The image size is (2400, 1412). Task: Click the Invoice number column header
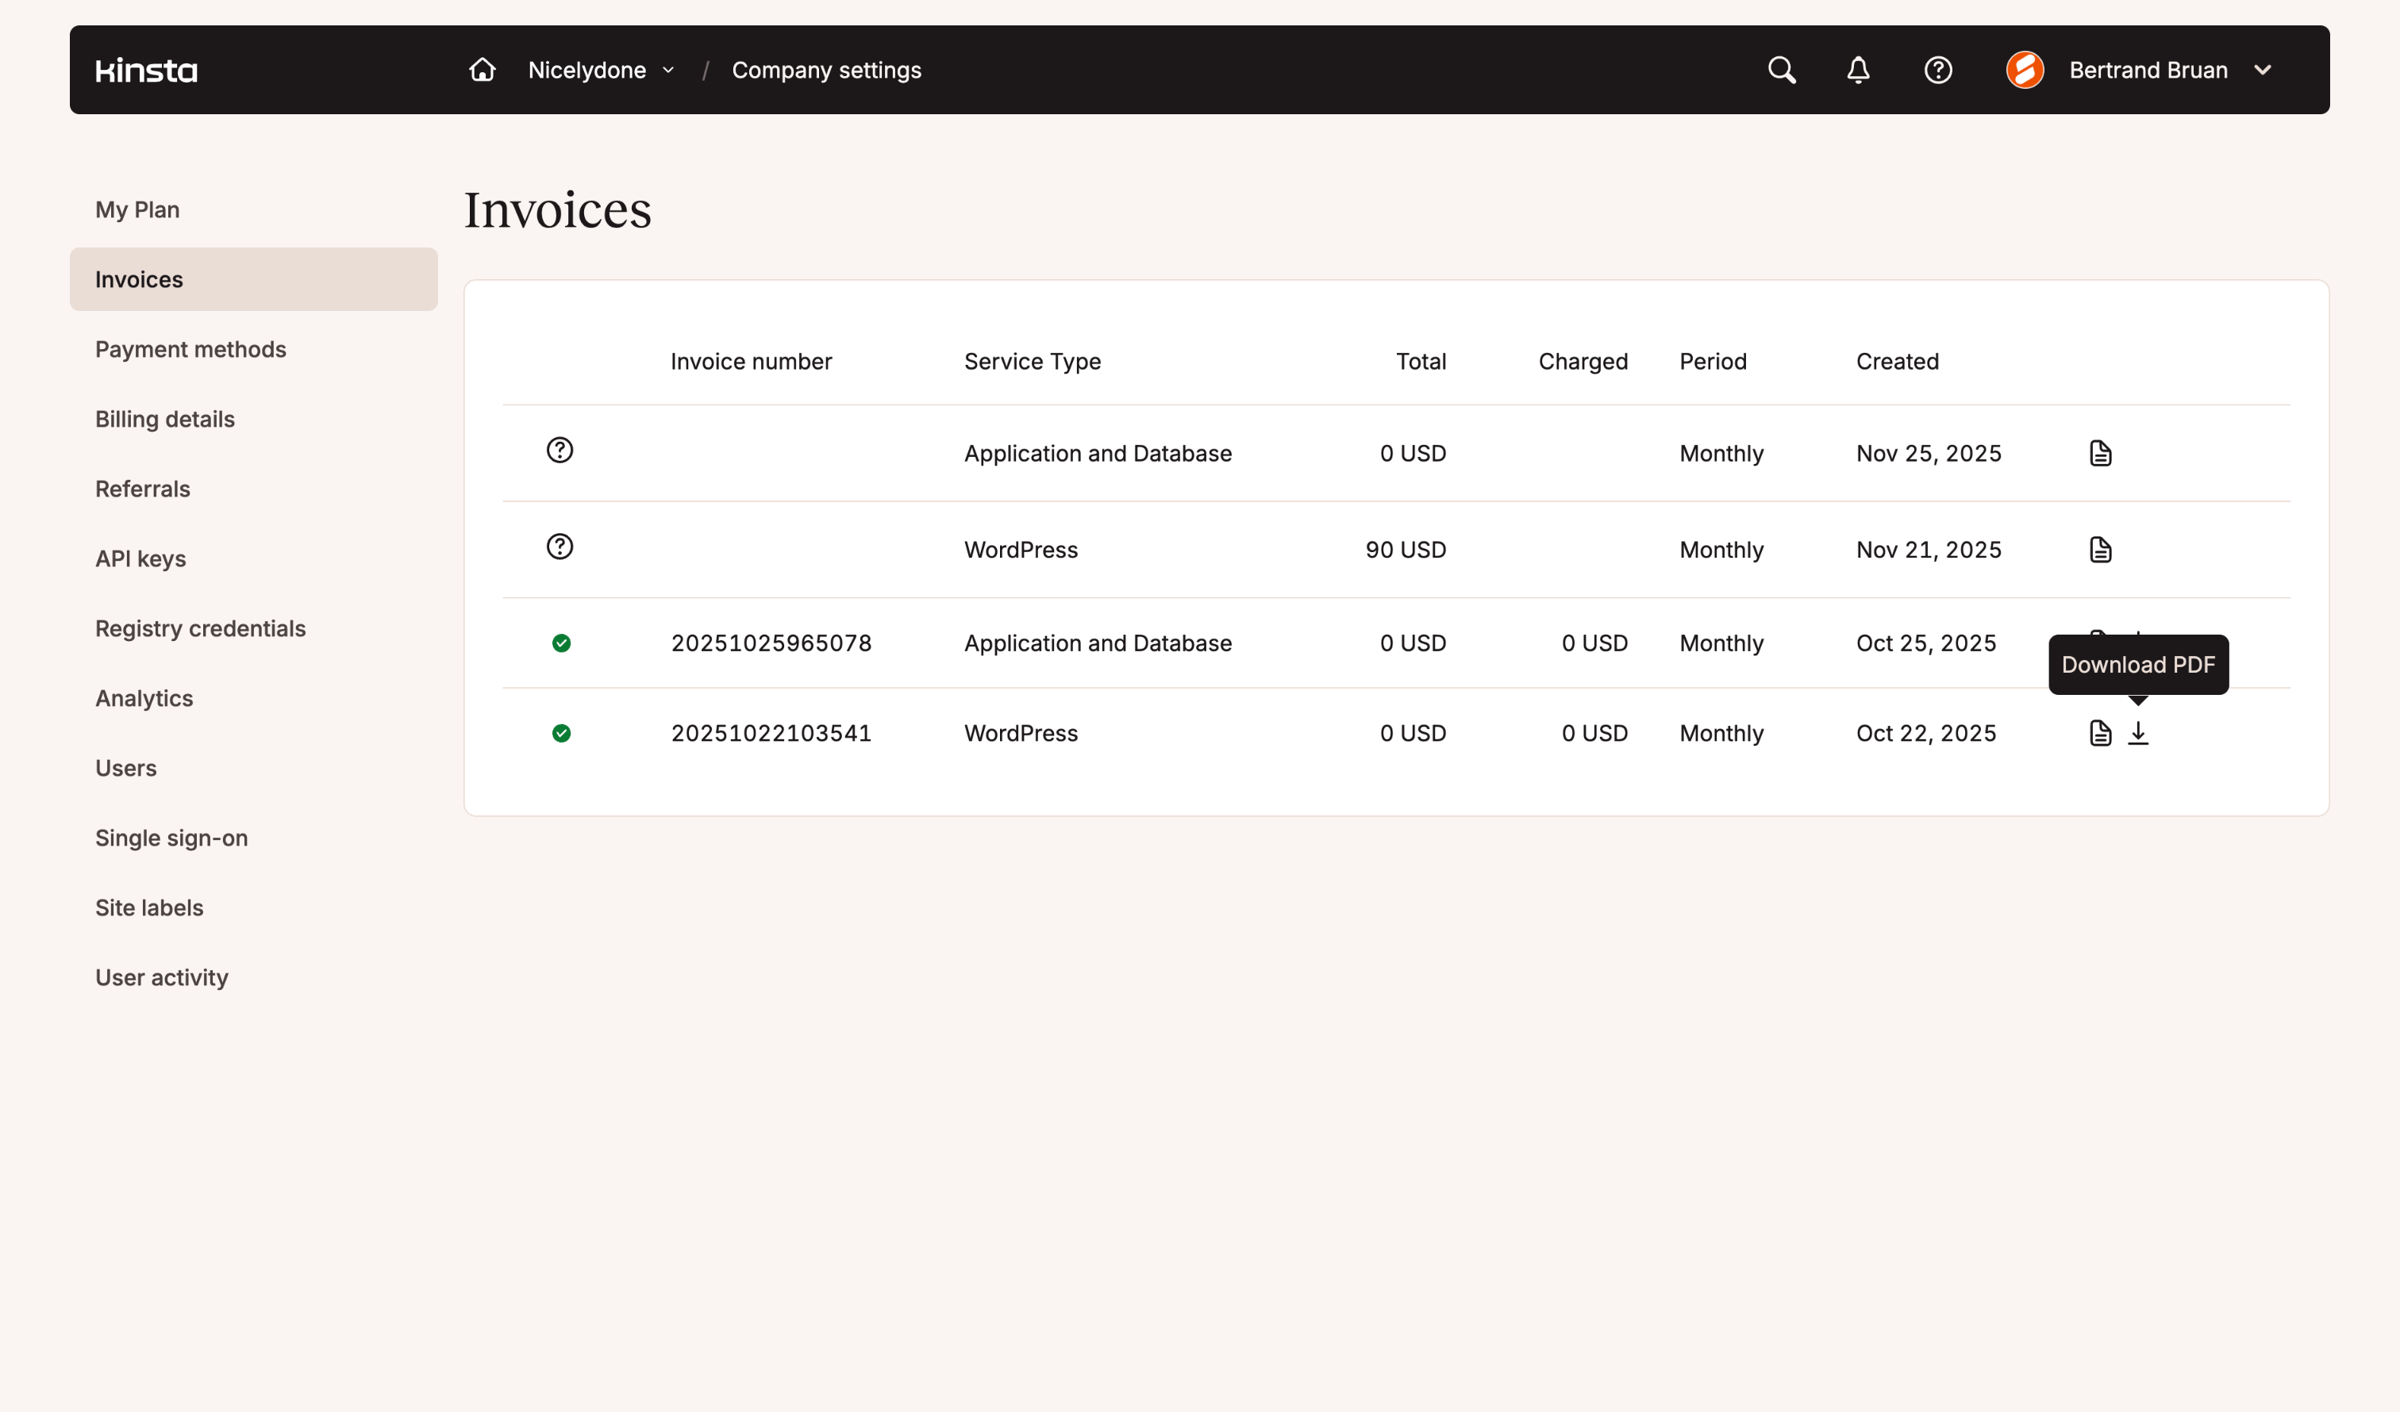point(751,361)
